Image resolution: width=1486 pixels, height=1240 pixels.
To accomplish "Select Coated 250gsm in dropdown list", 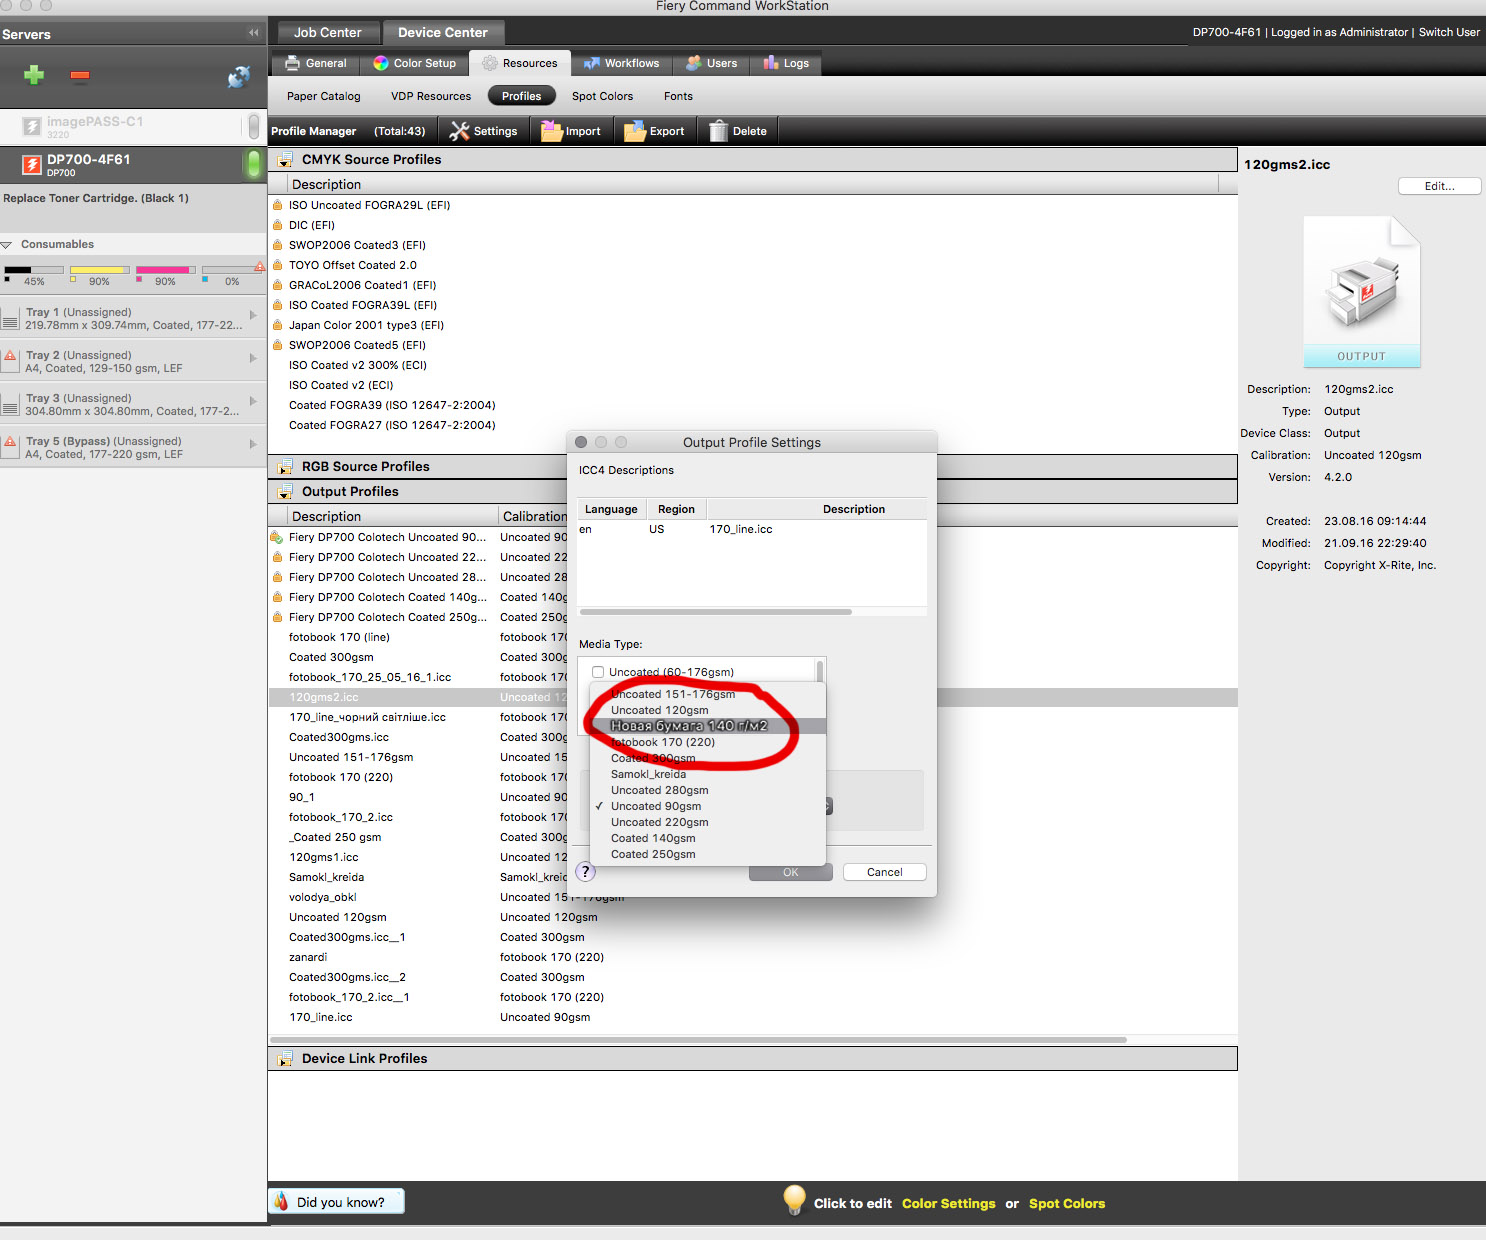I will [707, 854].
